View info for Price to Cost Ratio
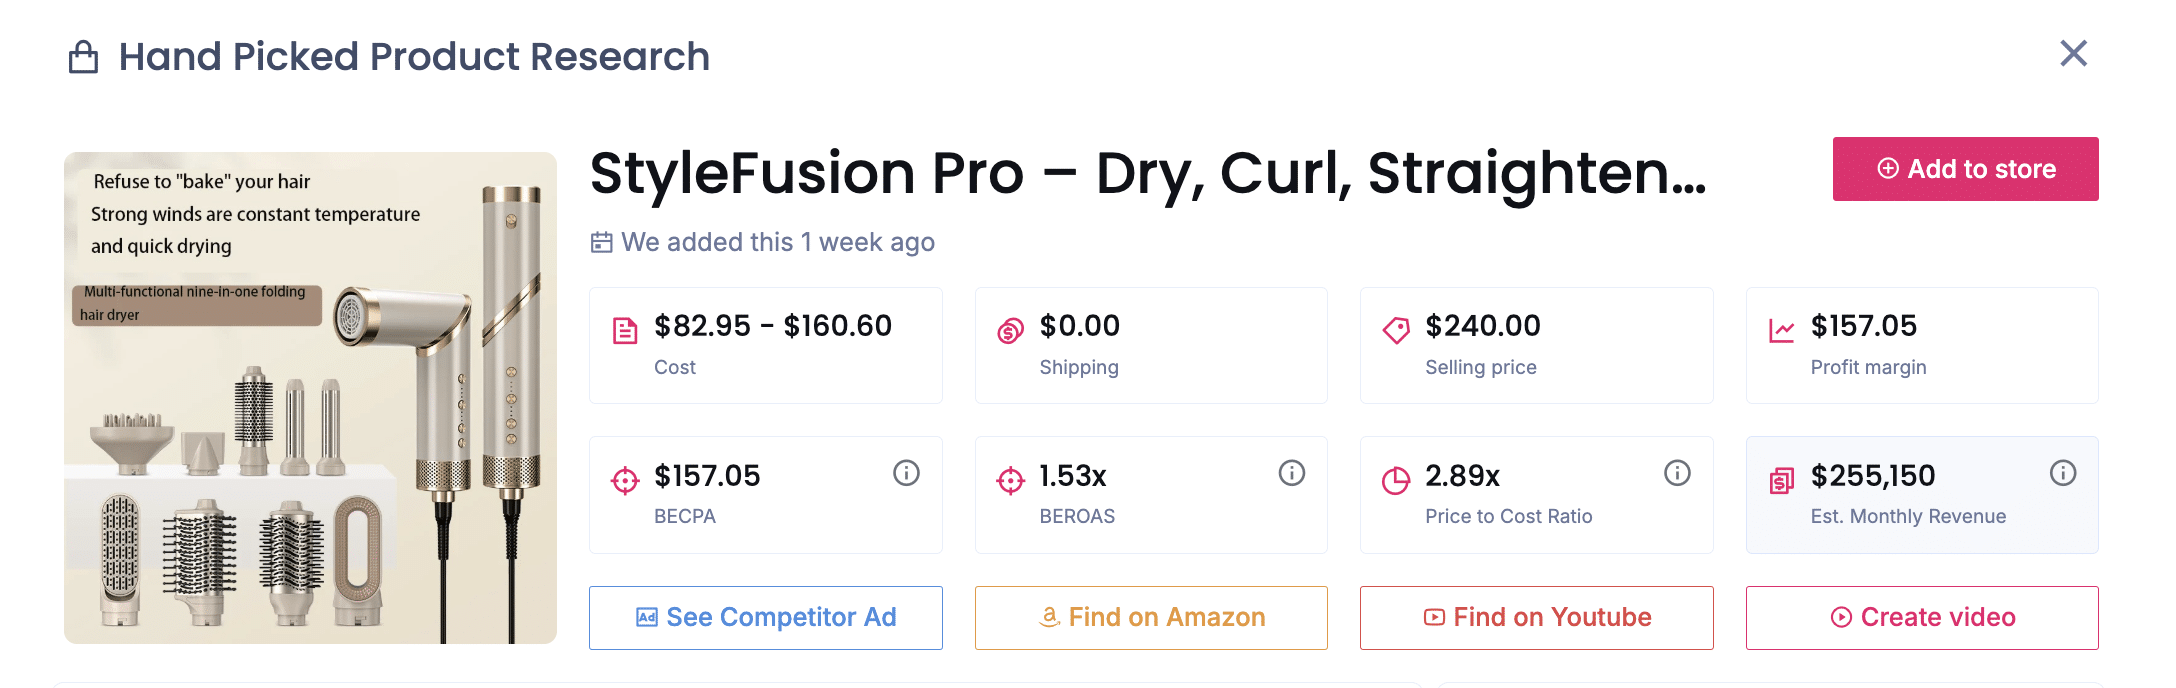Screen dimensions: 2176x688 [1677, 473]
